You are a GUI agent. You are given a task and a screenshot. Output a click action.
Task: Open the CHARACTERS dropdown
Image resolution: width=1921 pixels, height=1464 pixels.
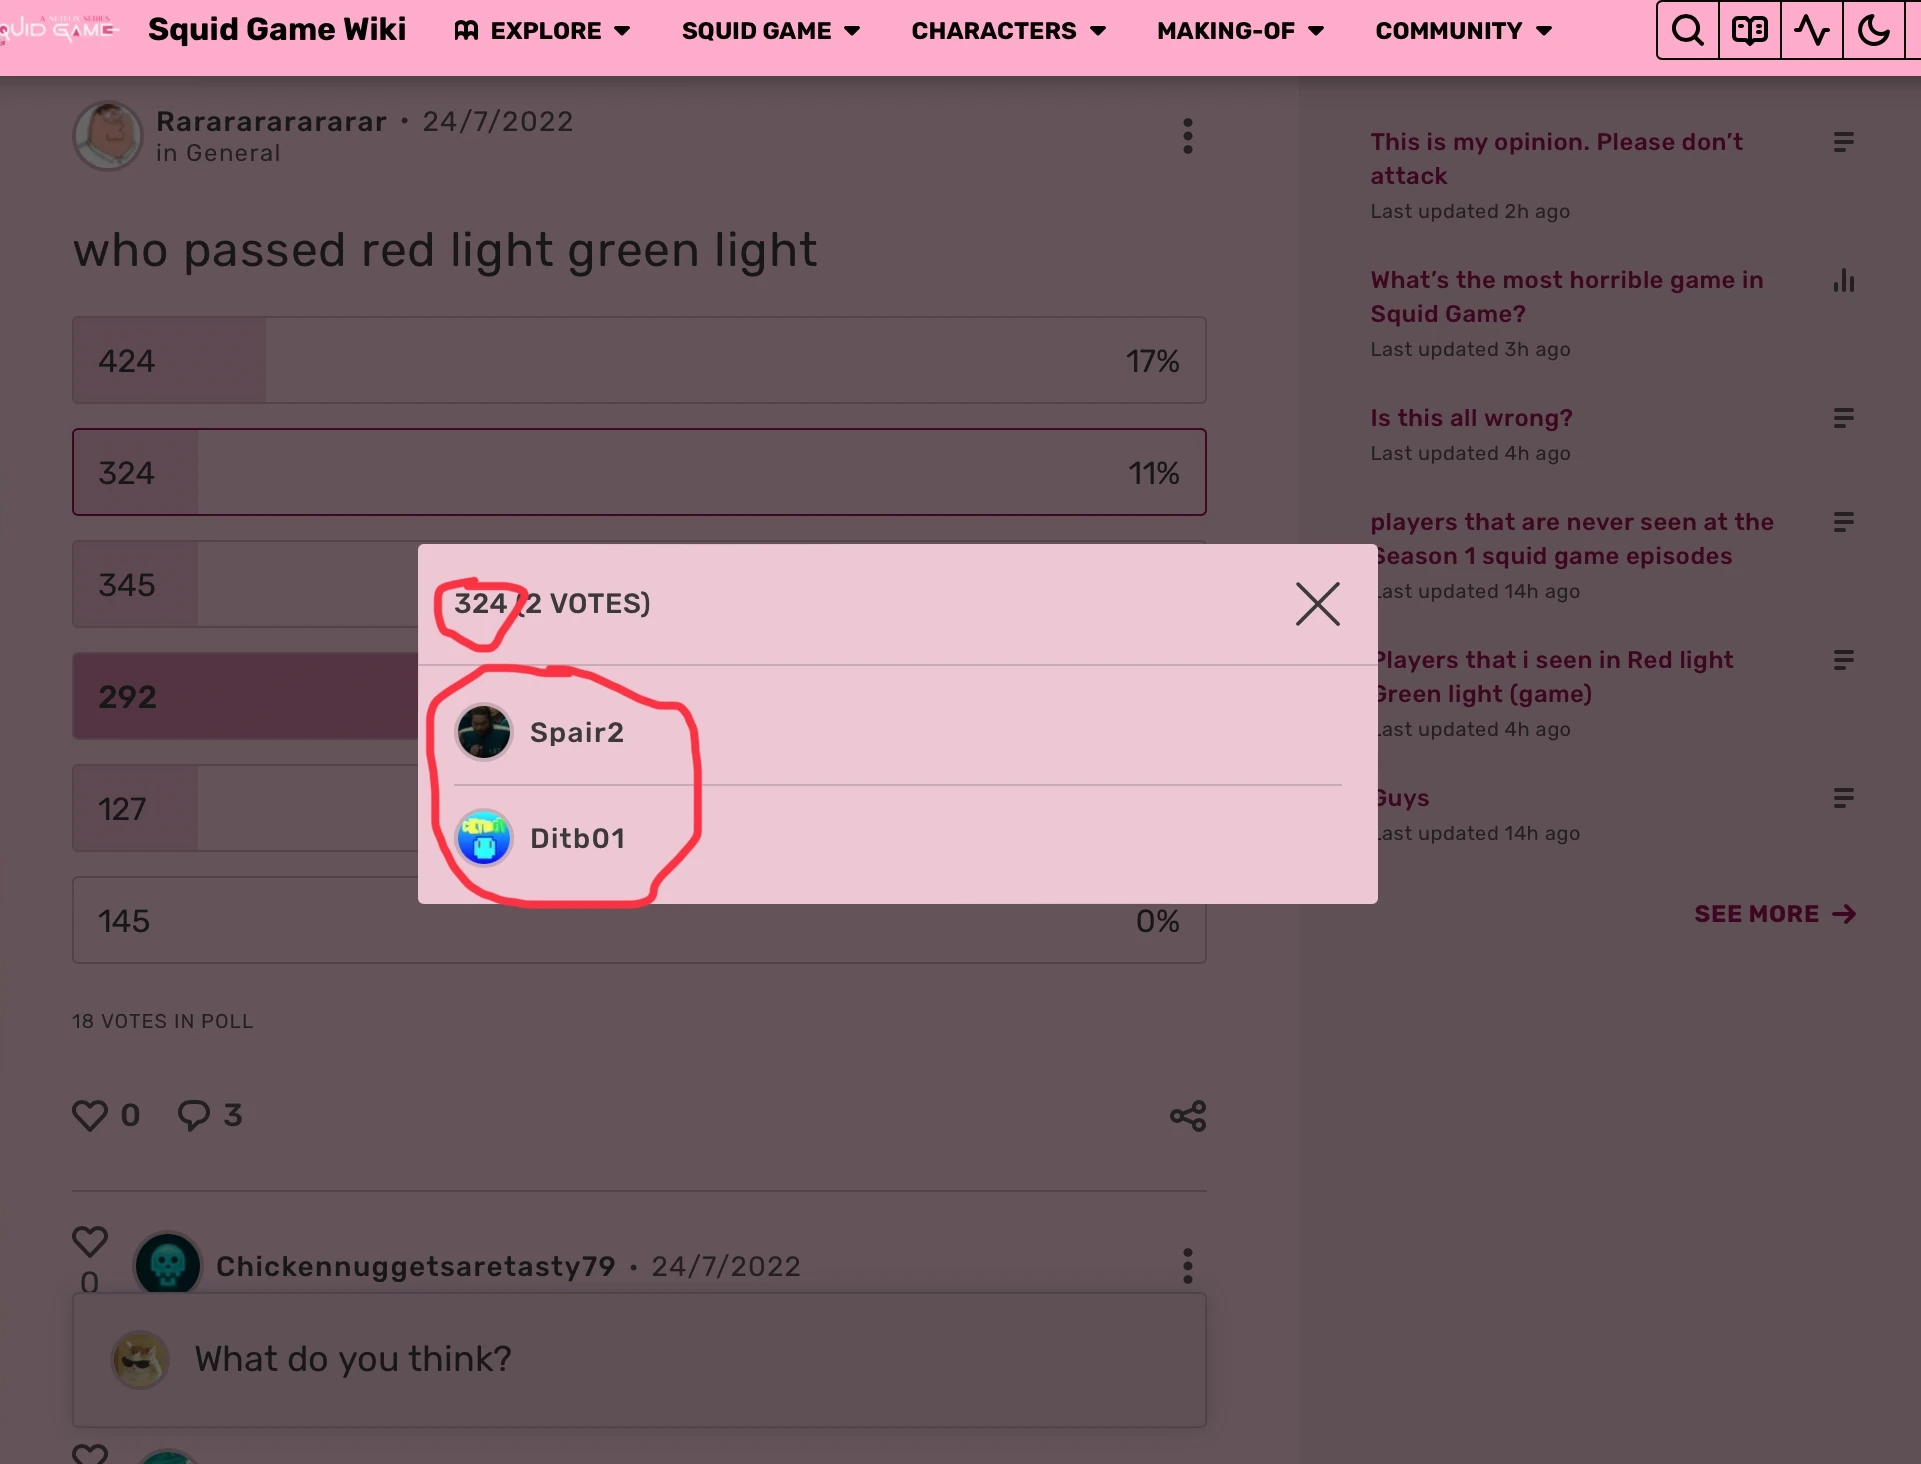(x=1008, y=30)
